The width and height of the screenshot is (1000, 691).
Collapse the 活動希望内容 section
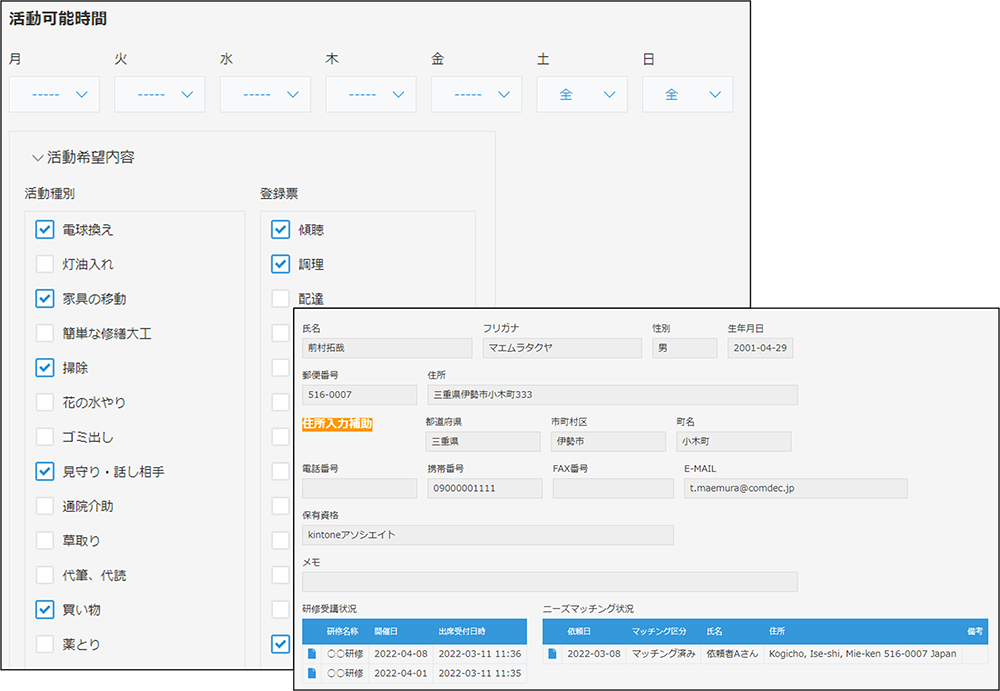tap(38, 157)
